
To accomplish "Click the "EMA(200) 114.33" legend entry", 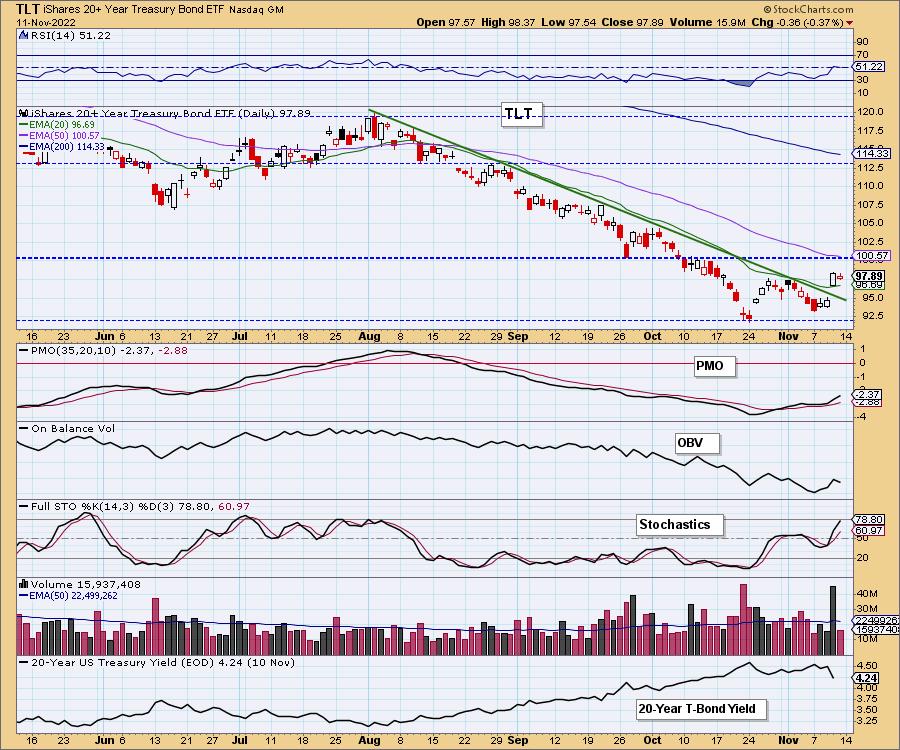I will (62, 146).
